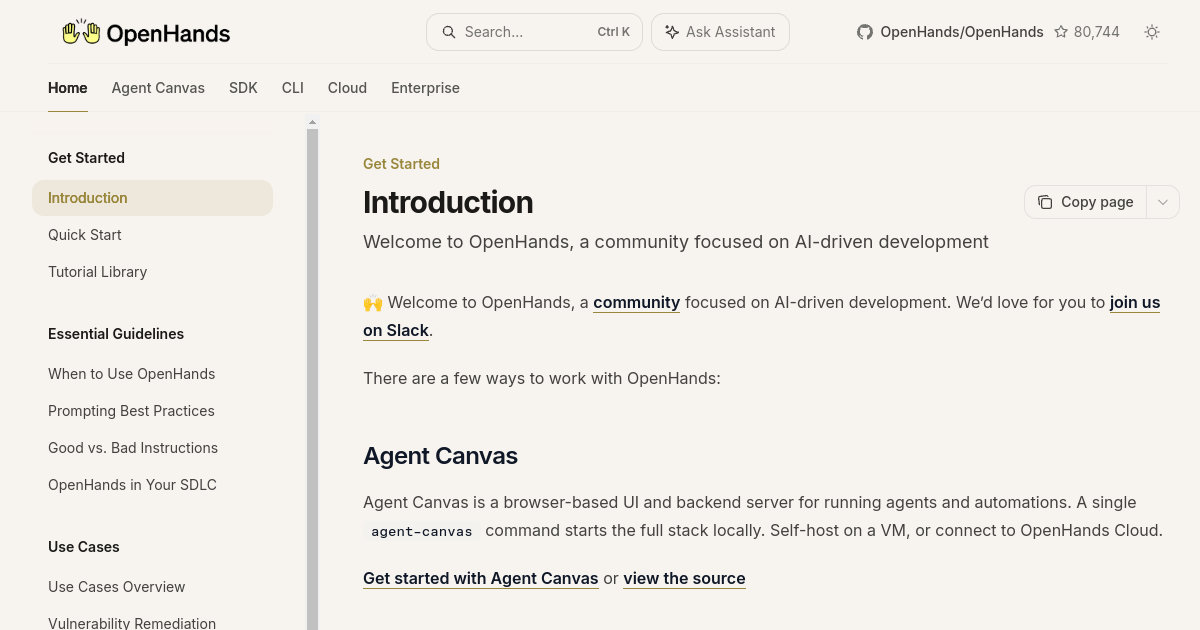Click the star icon beside 80,744
Image resolution: width=1200 pixels, height=630 pixels.
pos(1061,32)
